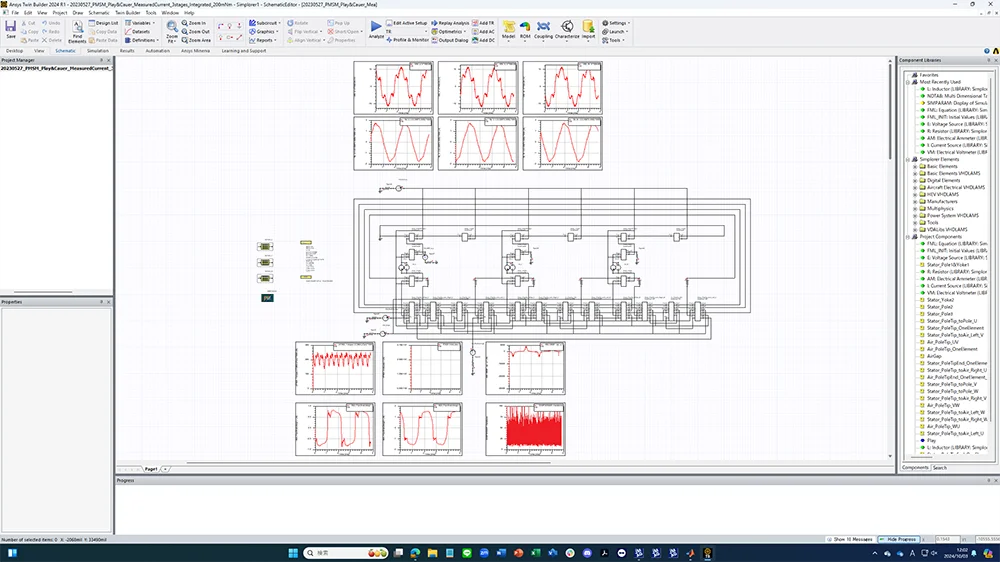This screenshot has height=562, width=1000.
Task: Switch to the Simulation ribbon tab
Action: [98, 51]
